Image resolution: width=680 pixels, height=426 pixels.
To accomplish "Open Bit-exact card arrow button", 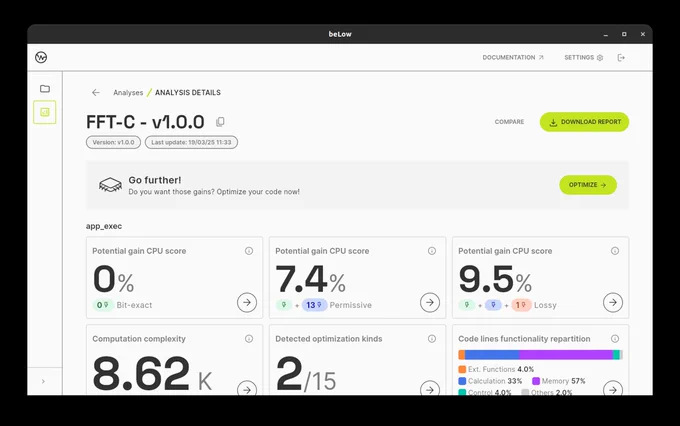I will coord(247,302).
